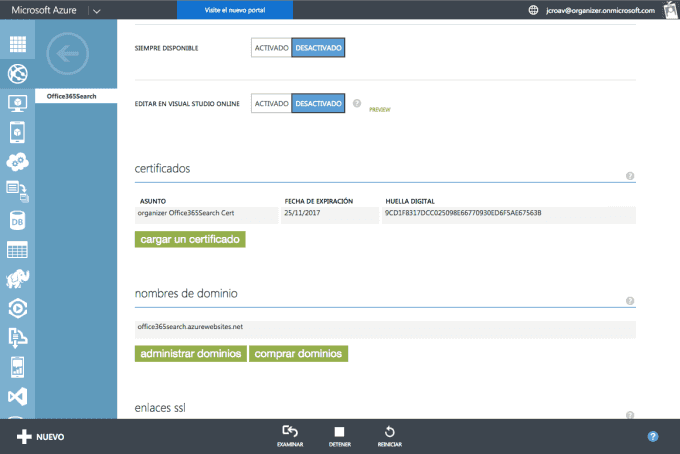
Task: Click the ASUNTO column header
Action: pos(153,201)
